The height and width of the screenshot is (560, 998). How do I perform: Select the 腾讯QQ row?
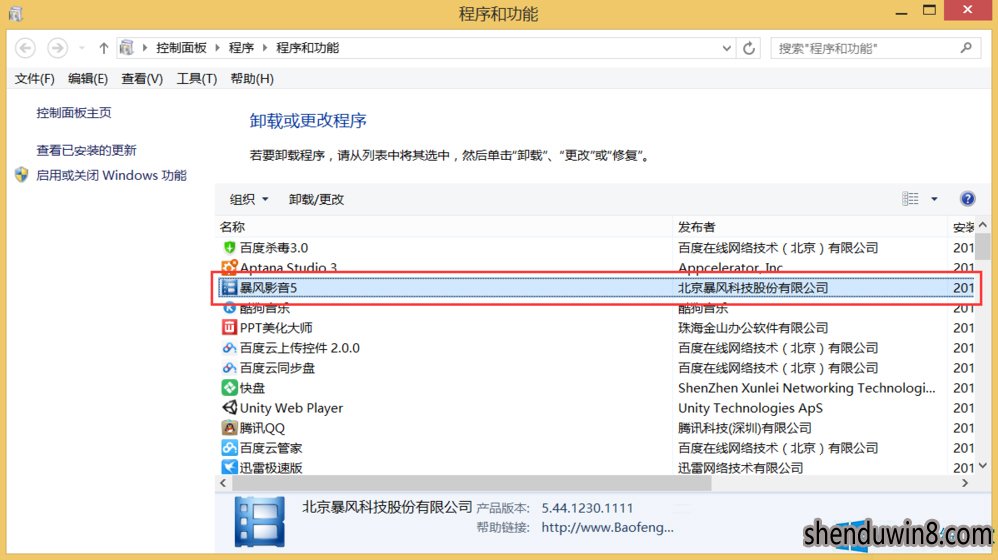click(596, 428)
